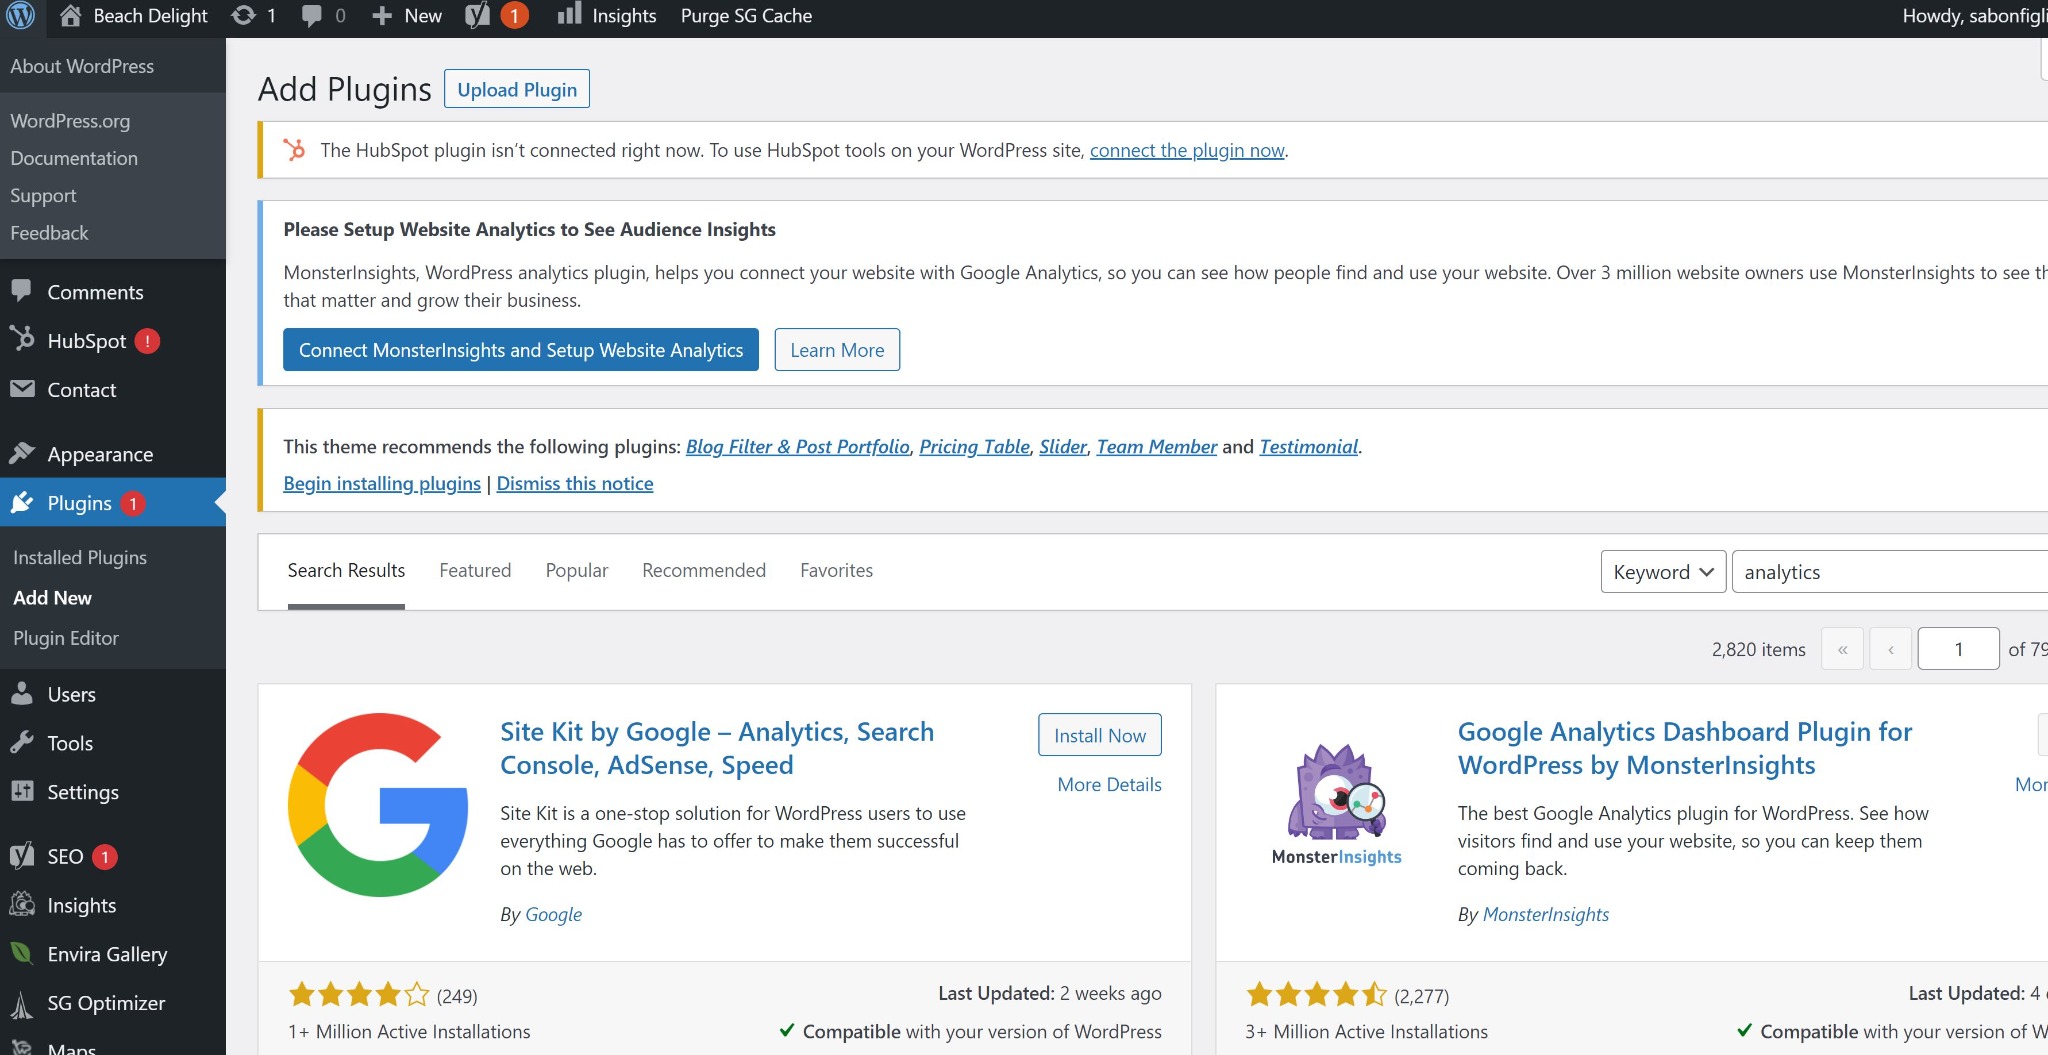Open the WordPress logo menu
Viewport: 2048px width, 1055px height.
tap(20, 15)
